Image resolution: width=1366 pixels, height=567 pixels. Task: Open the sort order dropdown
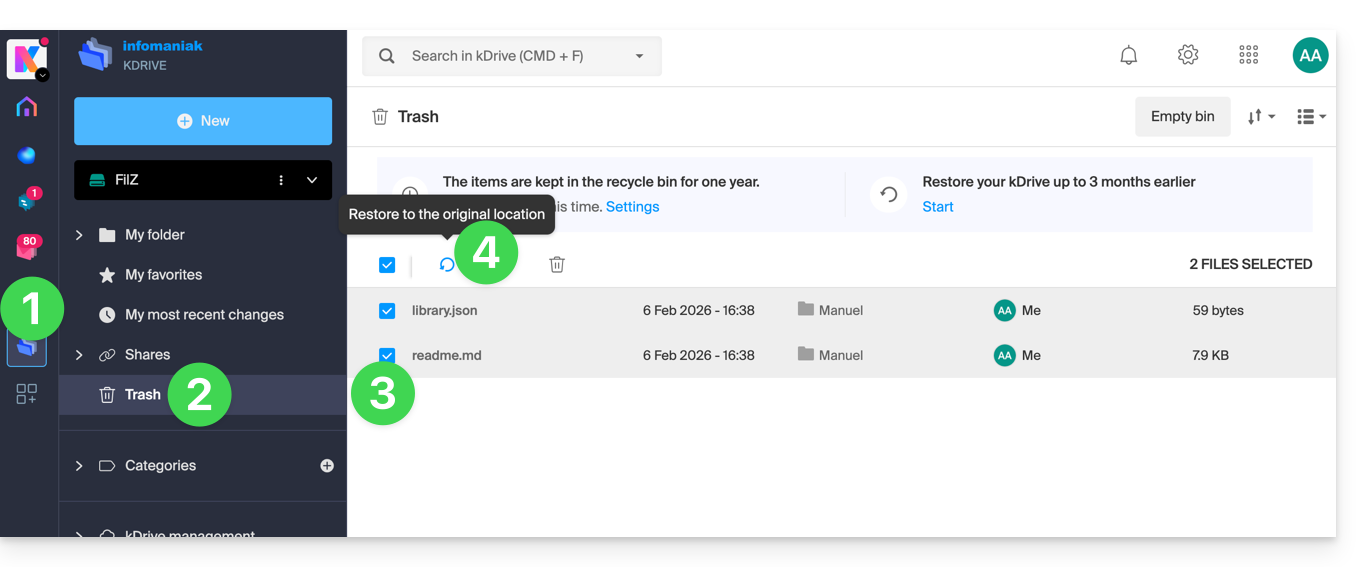1261,117
